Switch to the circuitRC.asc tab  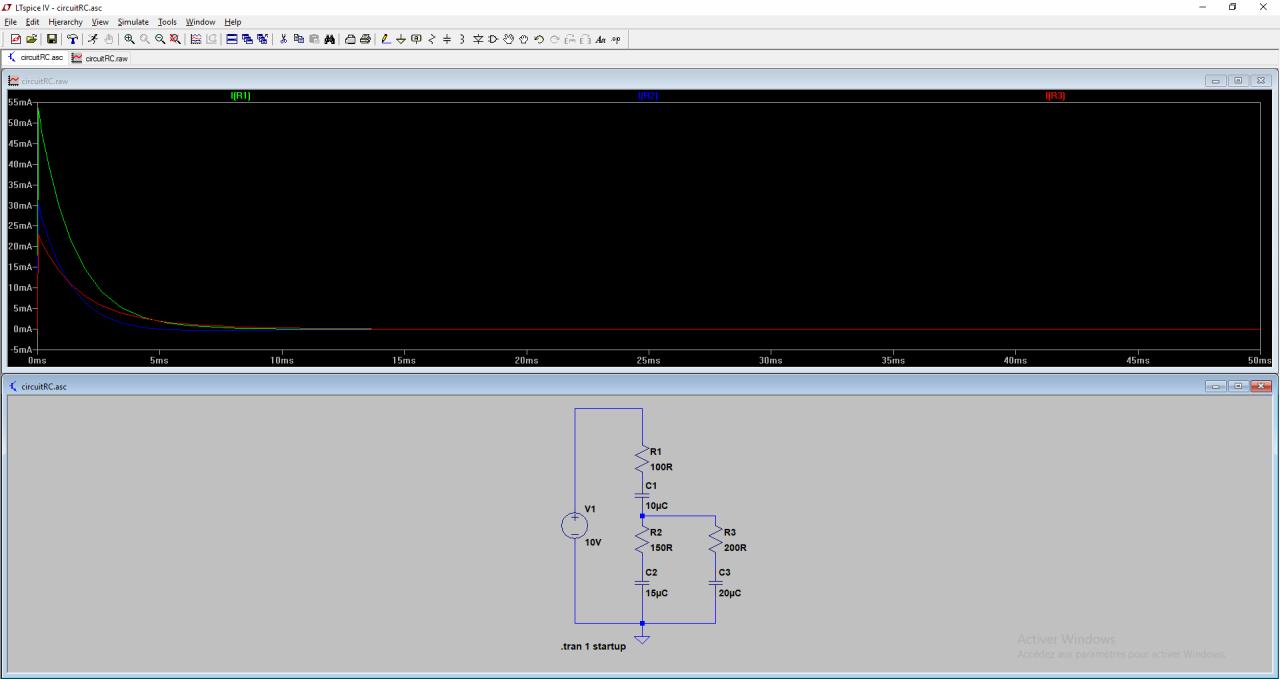36,58
